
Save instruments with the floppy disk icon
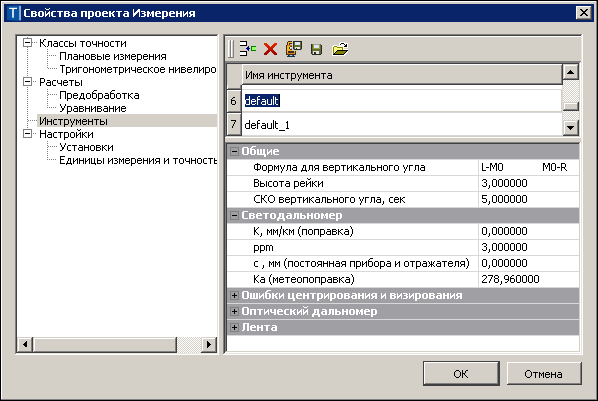pyautogui.click(x=316, y=49)
